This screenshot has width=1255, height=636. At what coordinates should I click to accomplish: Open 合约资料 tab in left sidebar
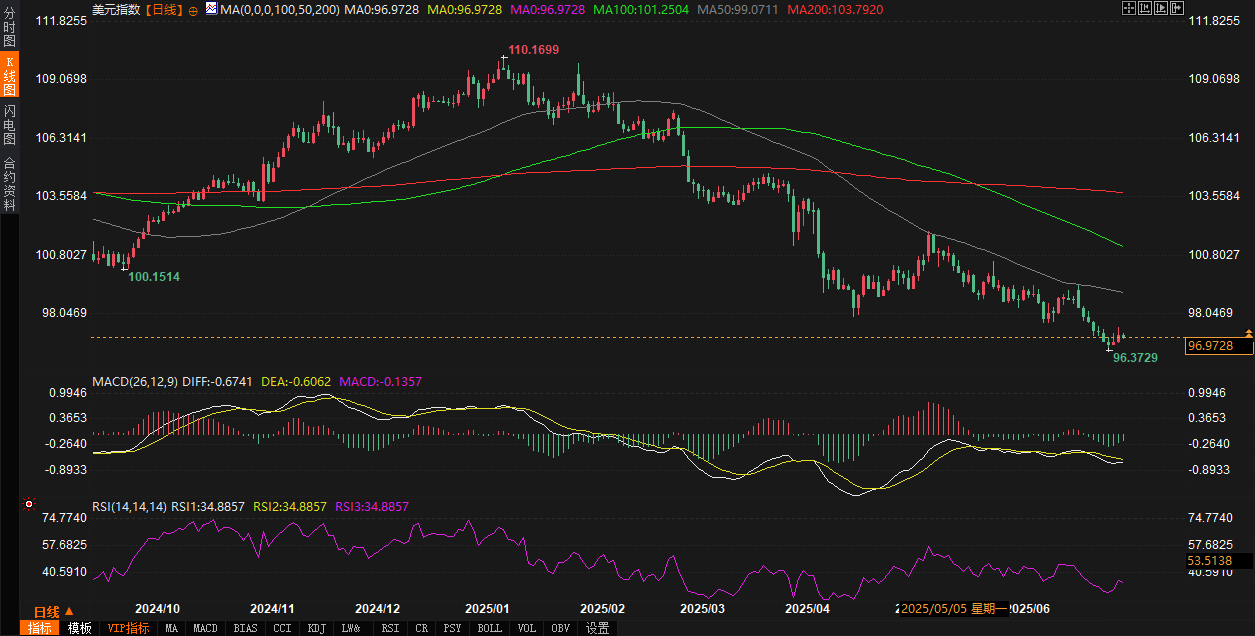pos(9,182)
